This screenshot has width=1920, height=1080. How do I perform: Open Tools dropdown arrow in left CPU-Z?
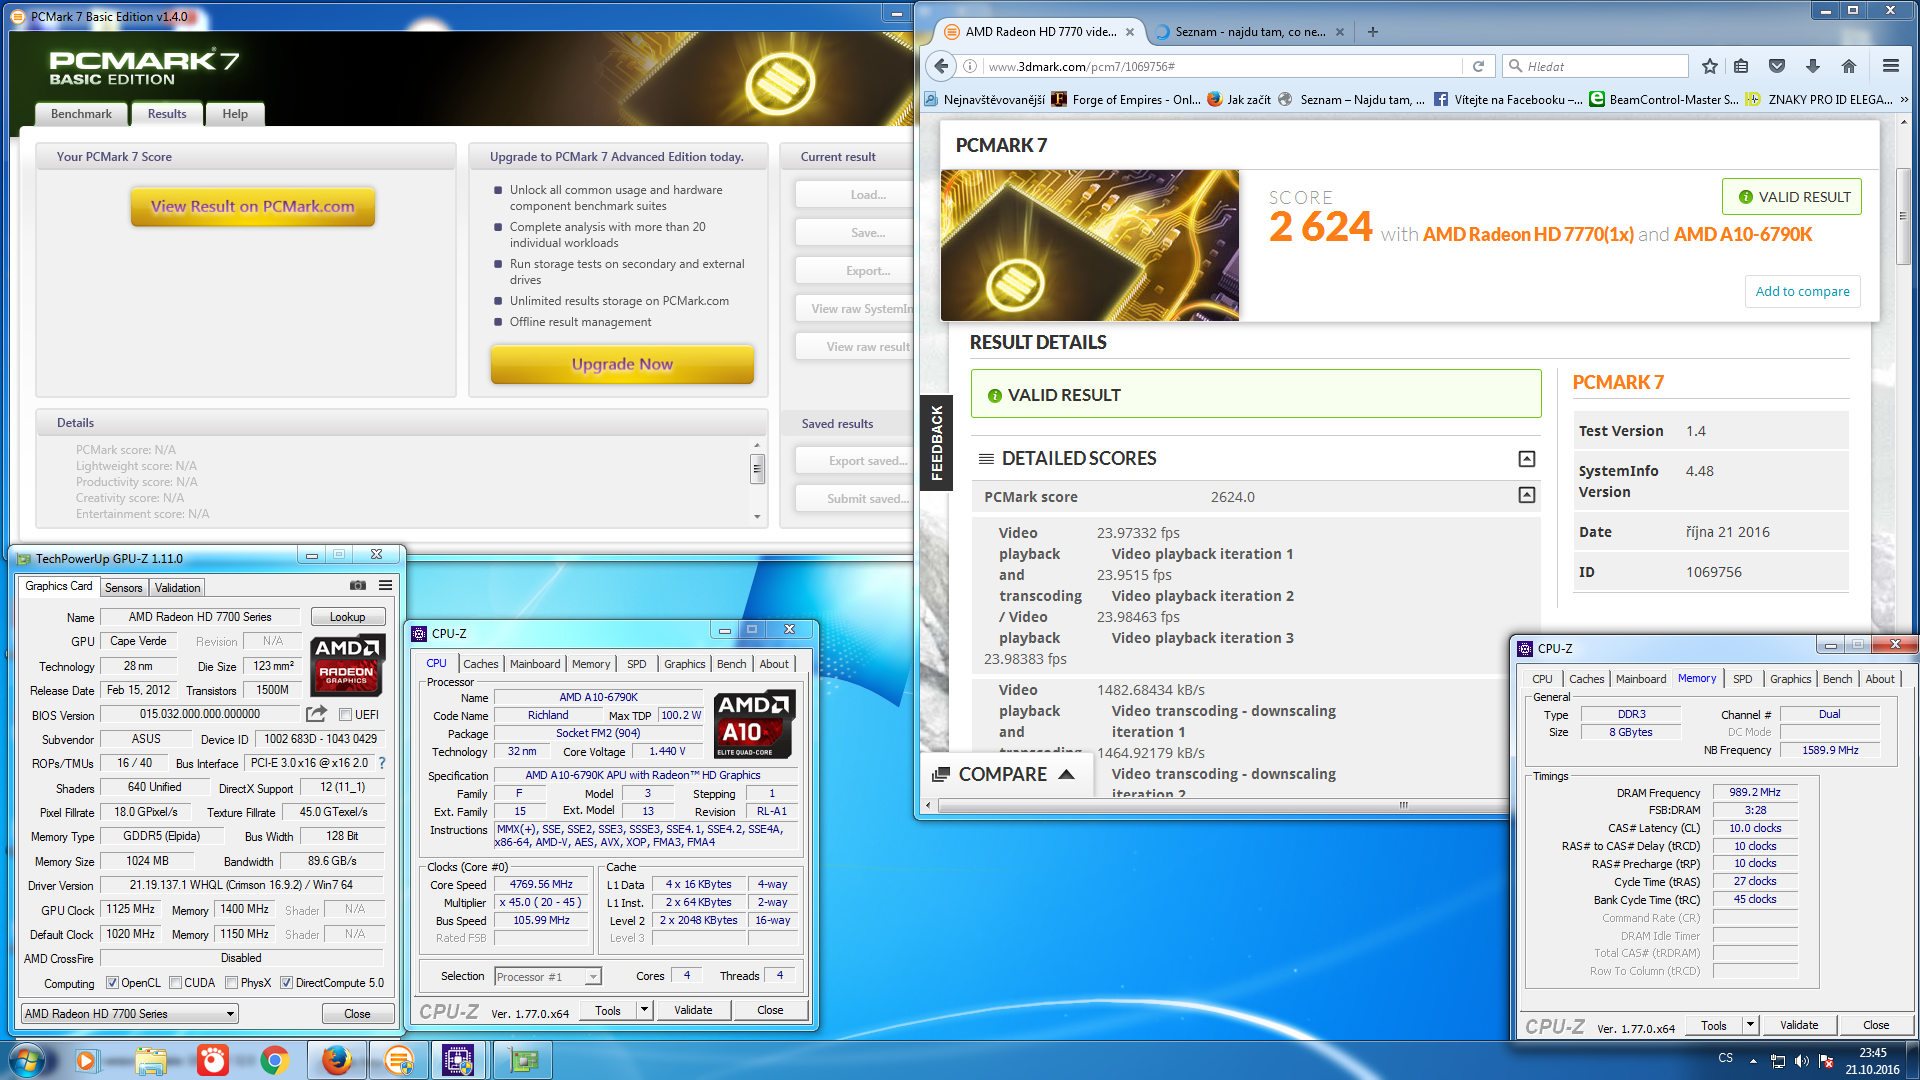[x=644, y=1010]
